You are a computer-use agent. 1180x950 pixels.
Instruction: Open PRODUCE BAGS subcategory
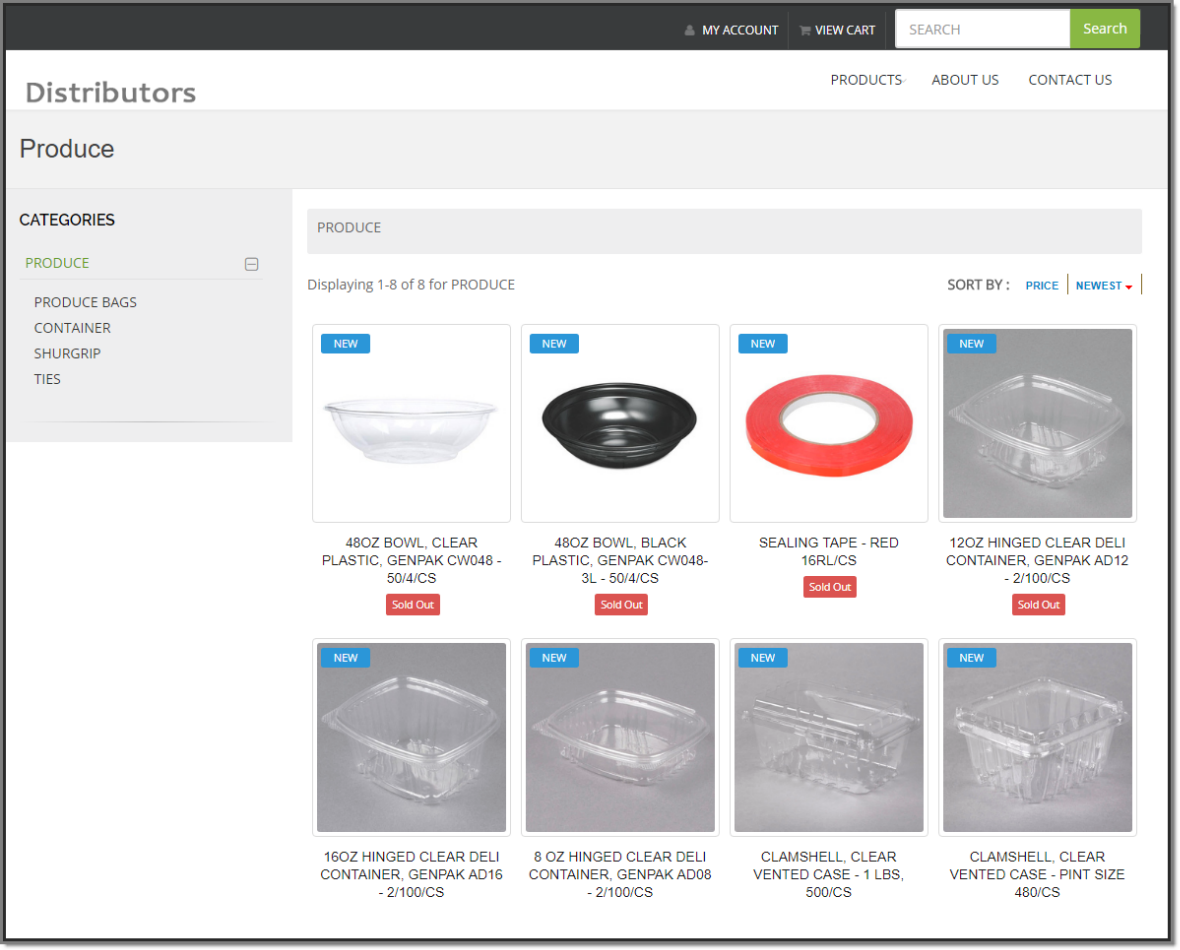[x=85, y=302]
